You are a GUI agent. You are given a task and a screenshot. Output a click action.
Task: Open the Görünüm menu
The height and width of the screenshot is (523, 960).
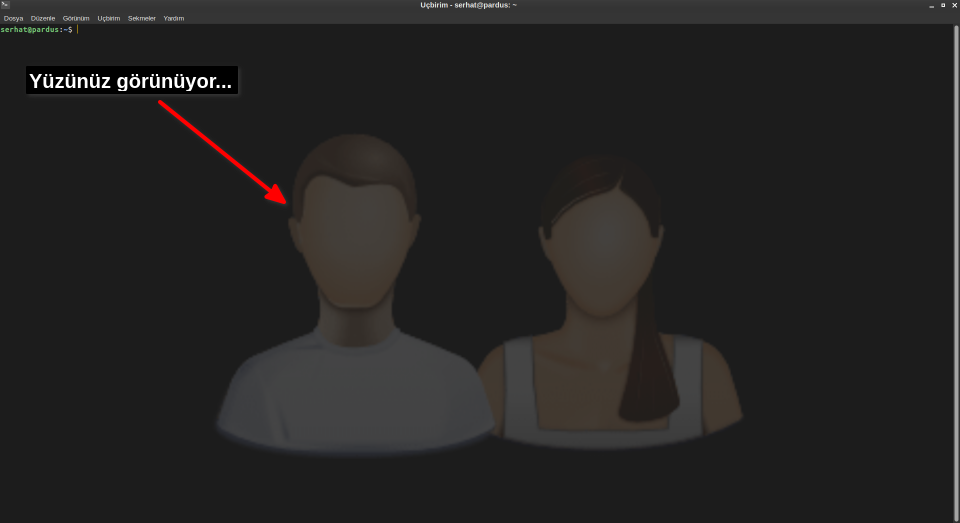(76, 18)
